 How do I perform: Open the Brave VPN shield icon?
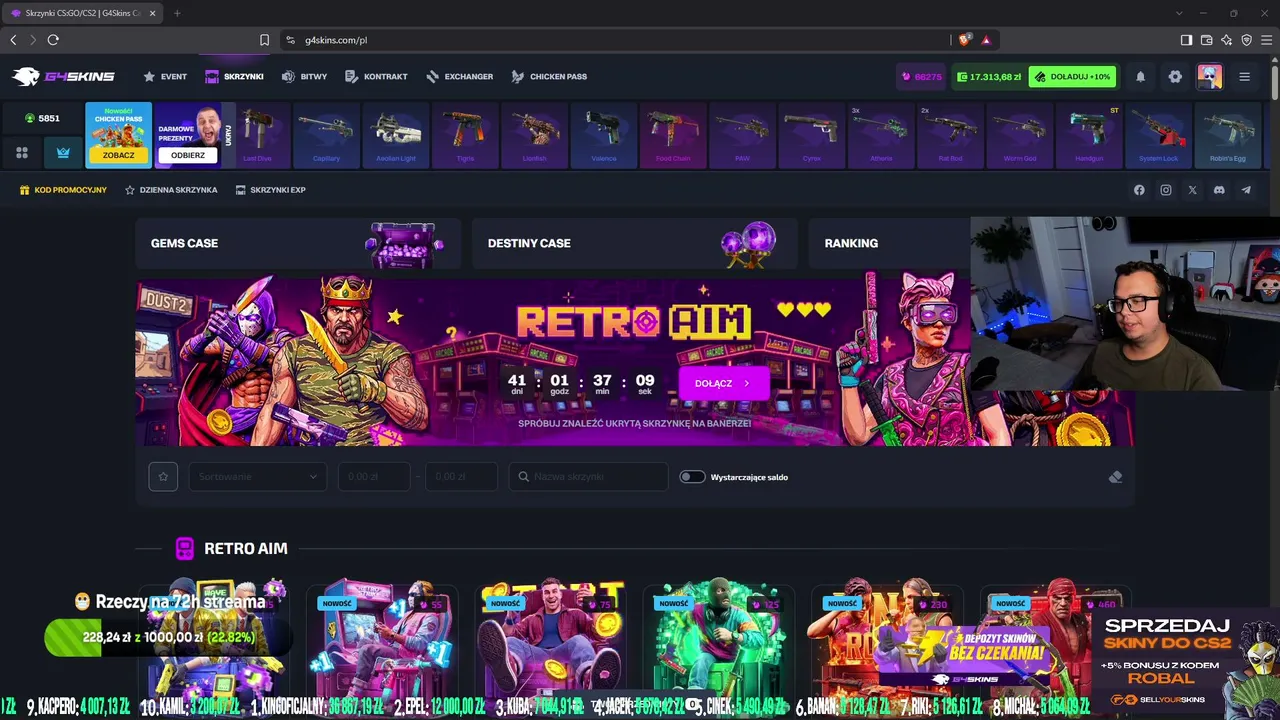(1246, 40)
